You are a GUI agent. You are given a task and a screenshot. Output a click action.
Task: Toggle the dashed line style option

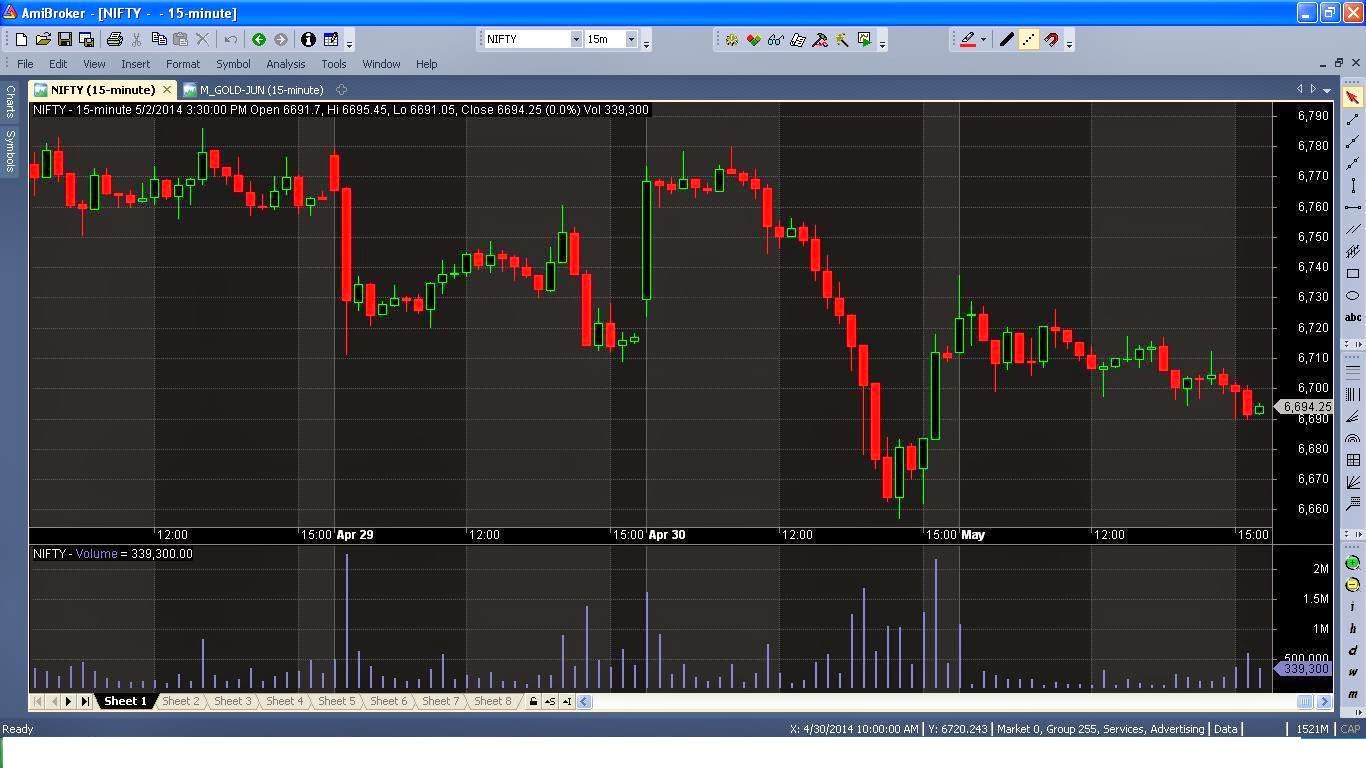(x=1029, y=39)
